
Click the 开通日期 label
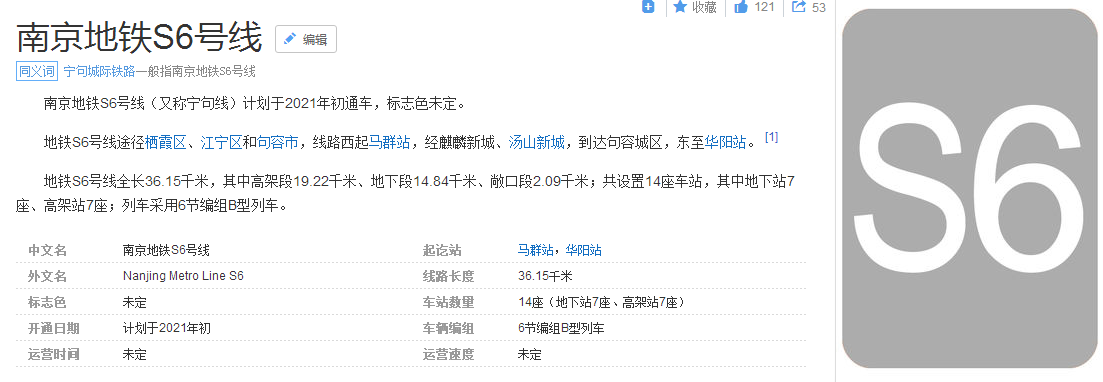pyautogui.click(x=53, y=329)
